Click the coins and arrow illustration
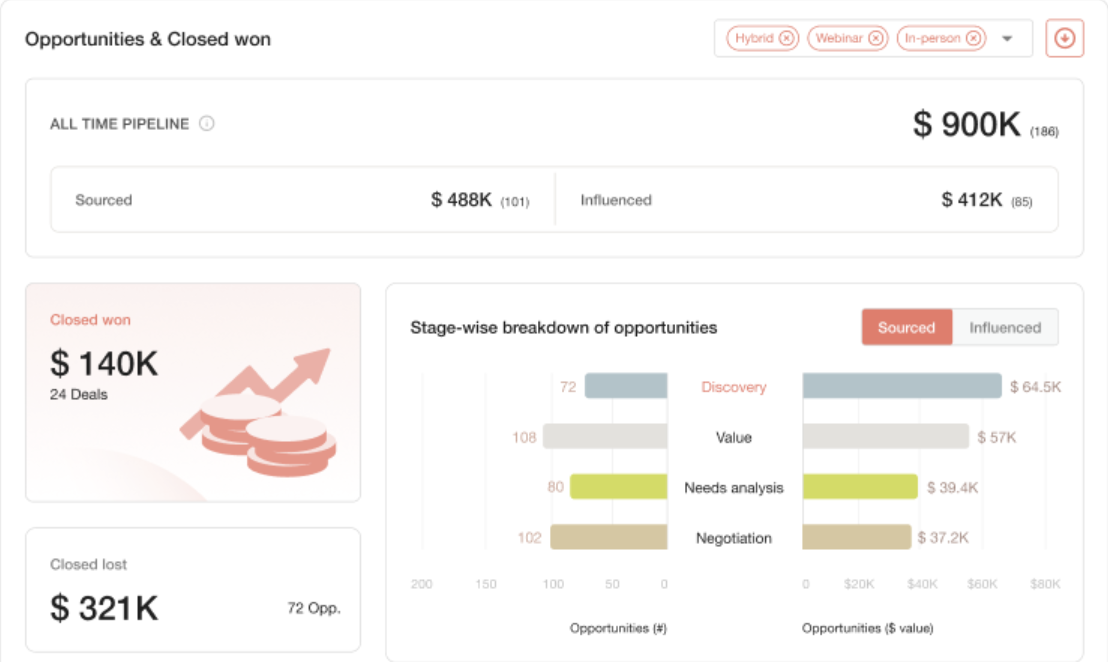The width and height of the screenshot is (1108, 662). (x=259, y=412)
